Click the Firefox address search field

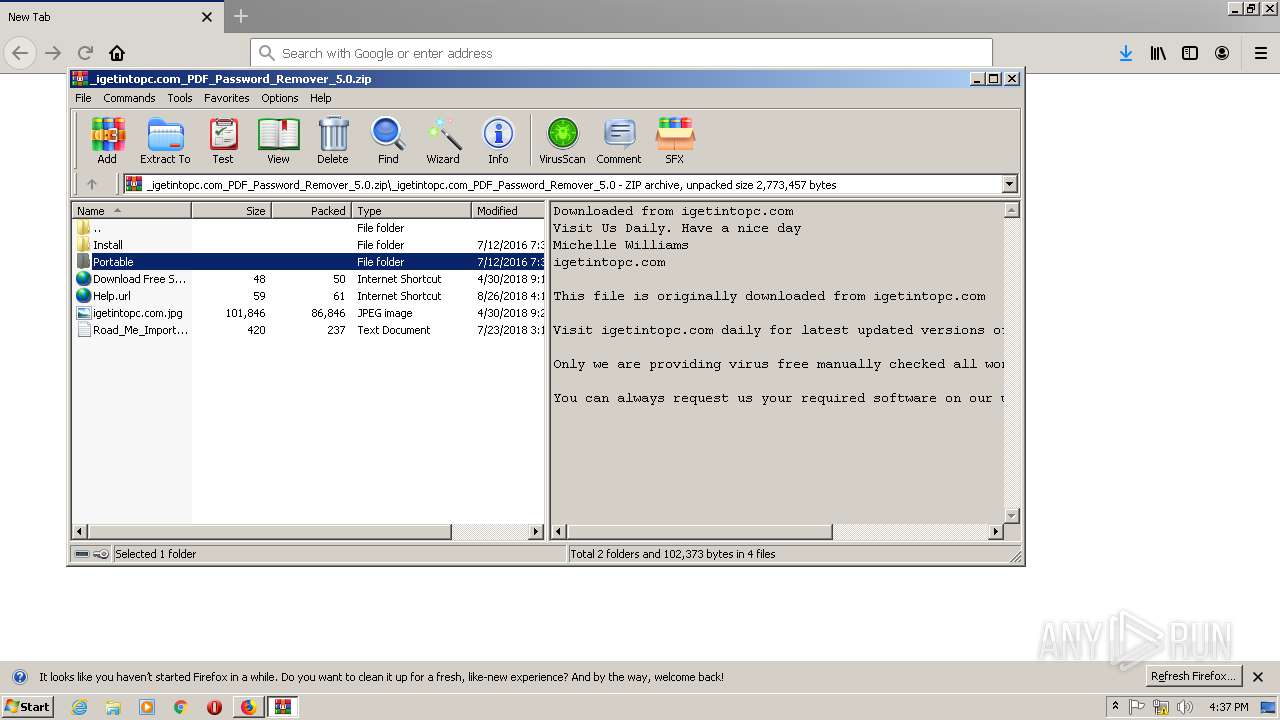621,53
